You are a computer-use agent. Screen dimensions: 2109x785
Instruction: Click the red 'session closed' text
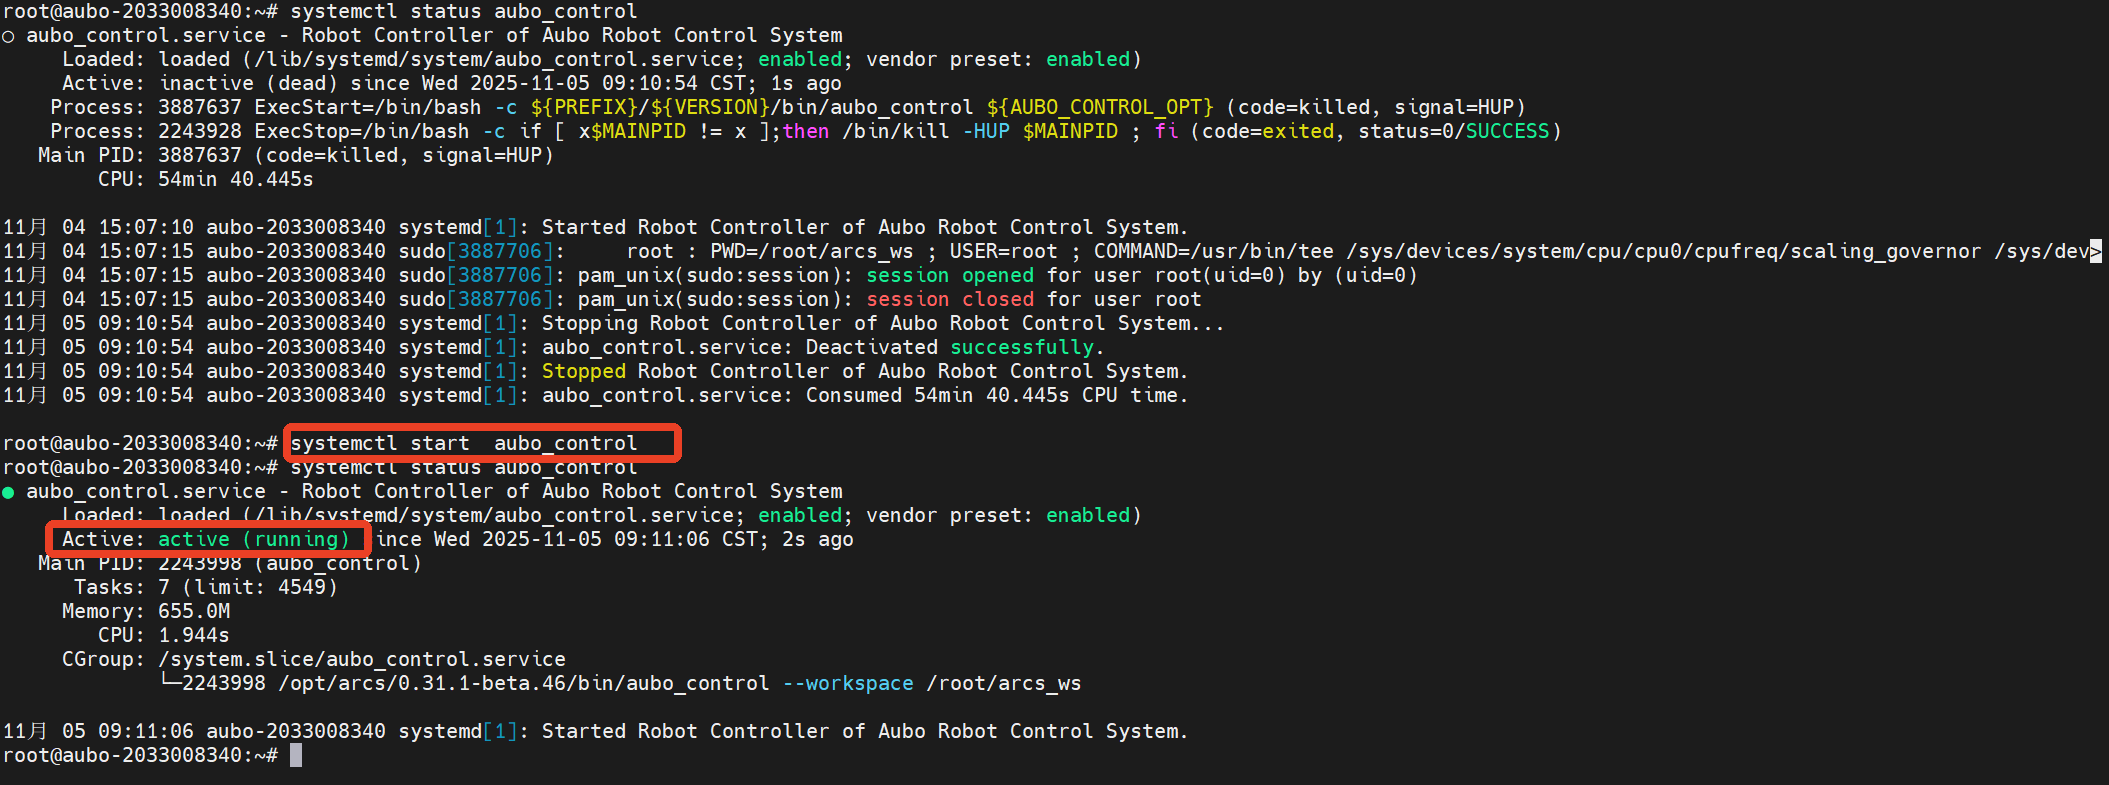950,300
